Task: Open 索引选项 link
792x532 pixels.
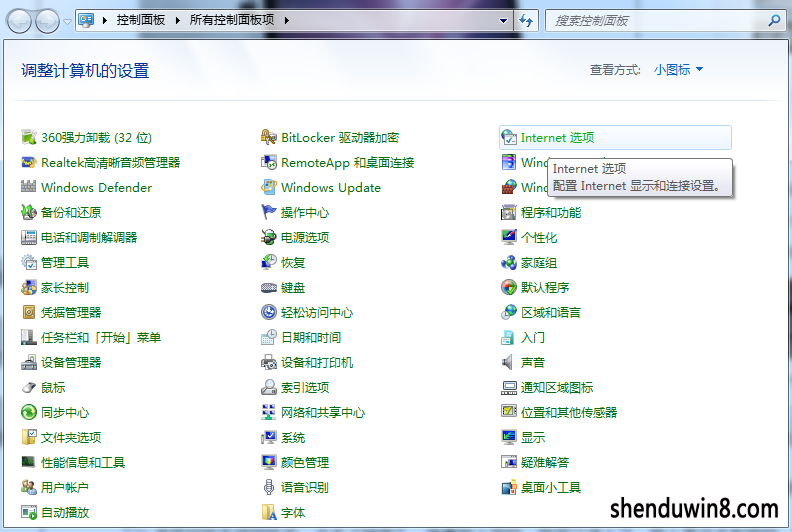Action: (305, 388)
